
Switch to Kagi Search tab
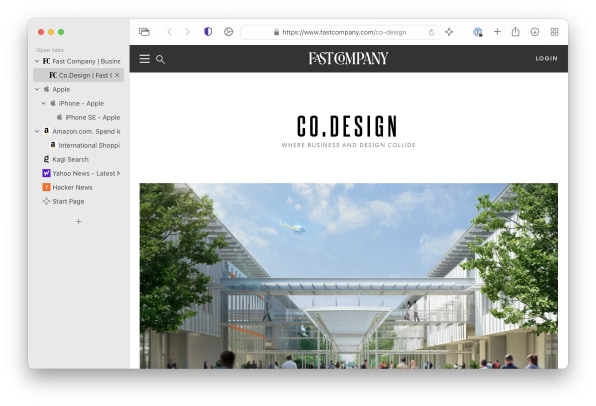(65, 159)
